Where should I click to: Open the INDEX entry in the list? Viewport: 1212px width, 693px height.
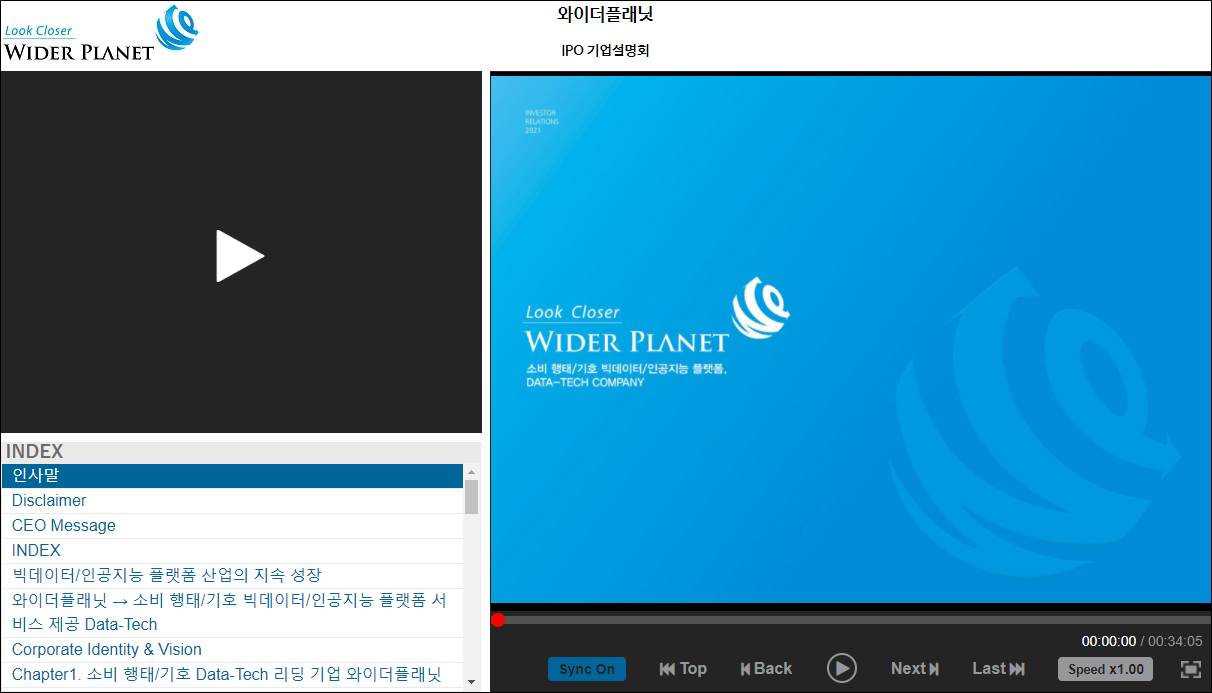click(x=232, y=551)
